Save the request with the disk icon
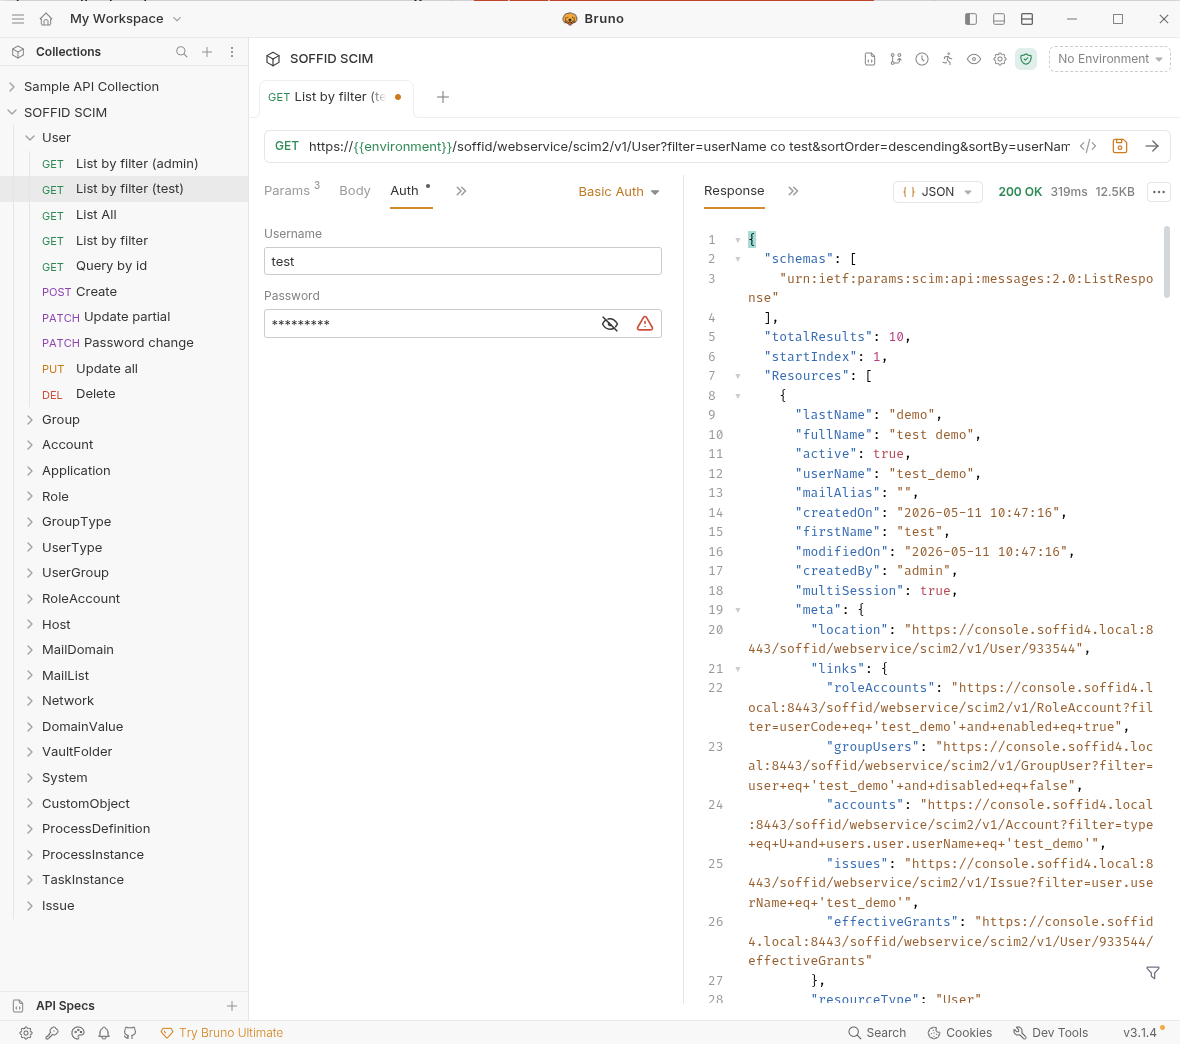Image resolution: width=1180 pixels, height=1044 pixels. (1120, 146)
